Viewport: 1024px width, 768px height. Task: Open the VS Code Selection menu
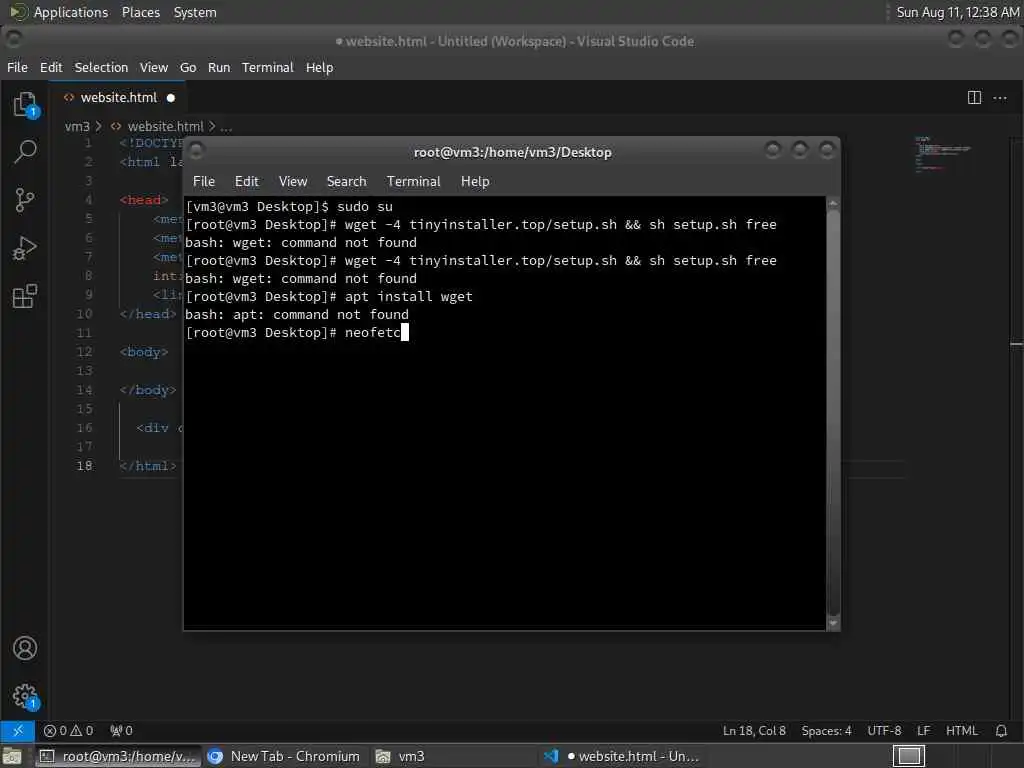[x=101, y=67]
